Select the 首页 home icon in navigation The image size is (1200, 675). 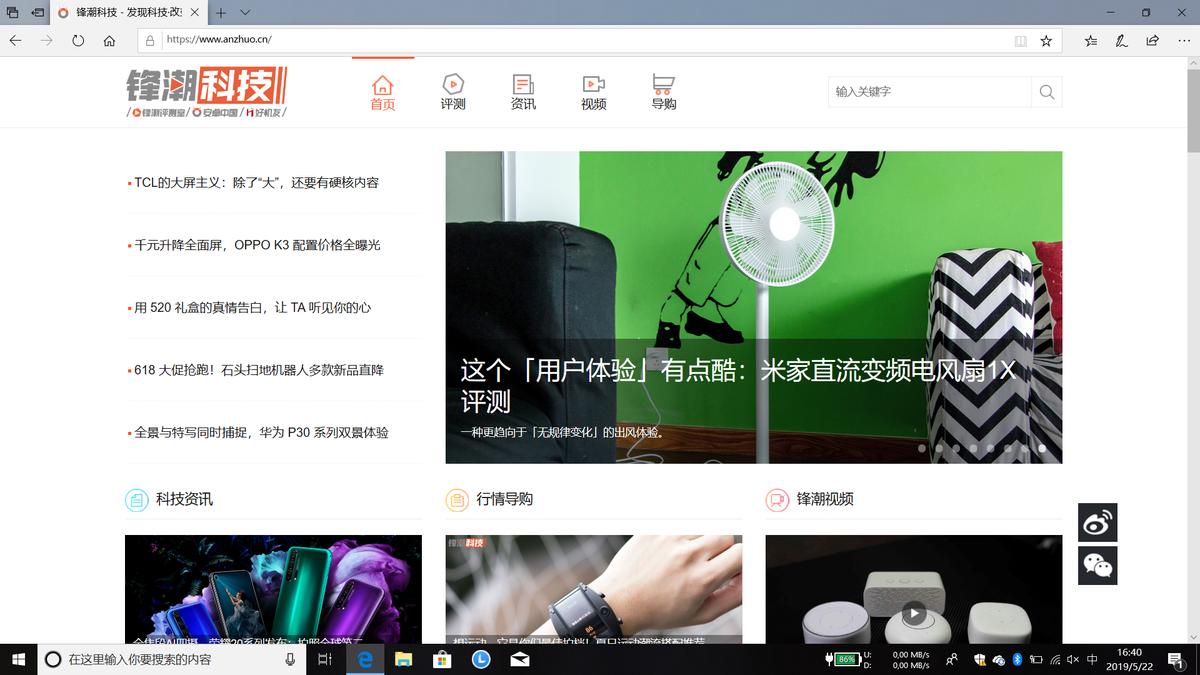click(383, 85)
